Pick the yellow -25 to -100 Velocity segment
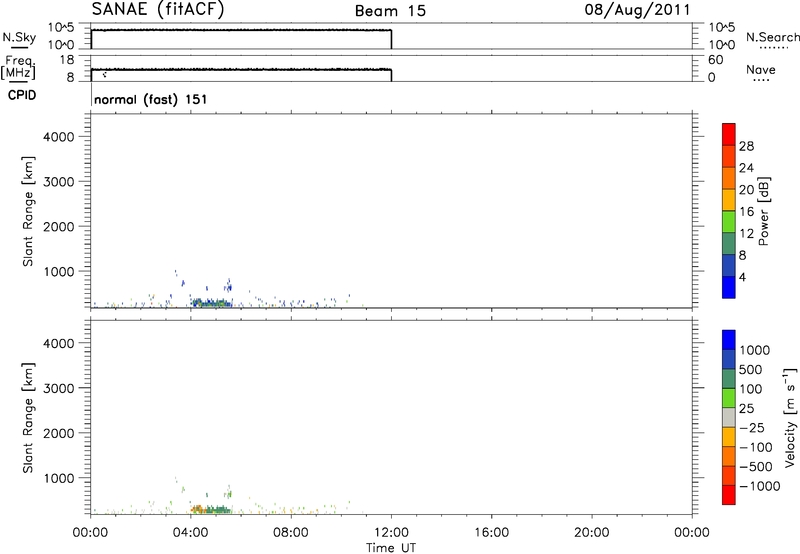Viewport: 800px width, 554px height. coord(729,437)
